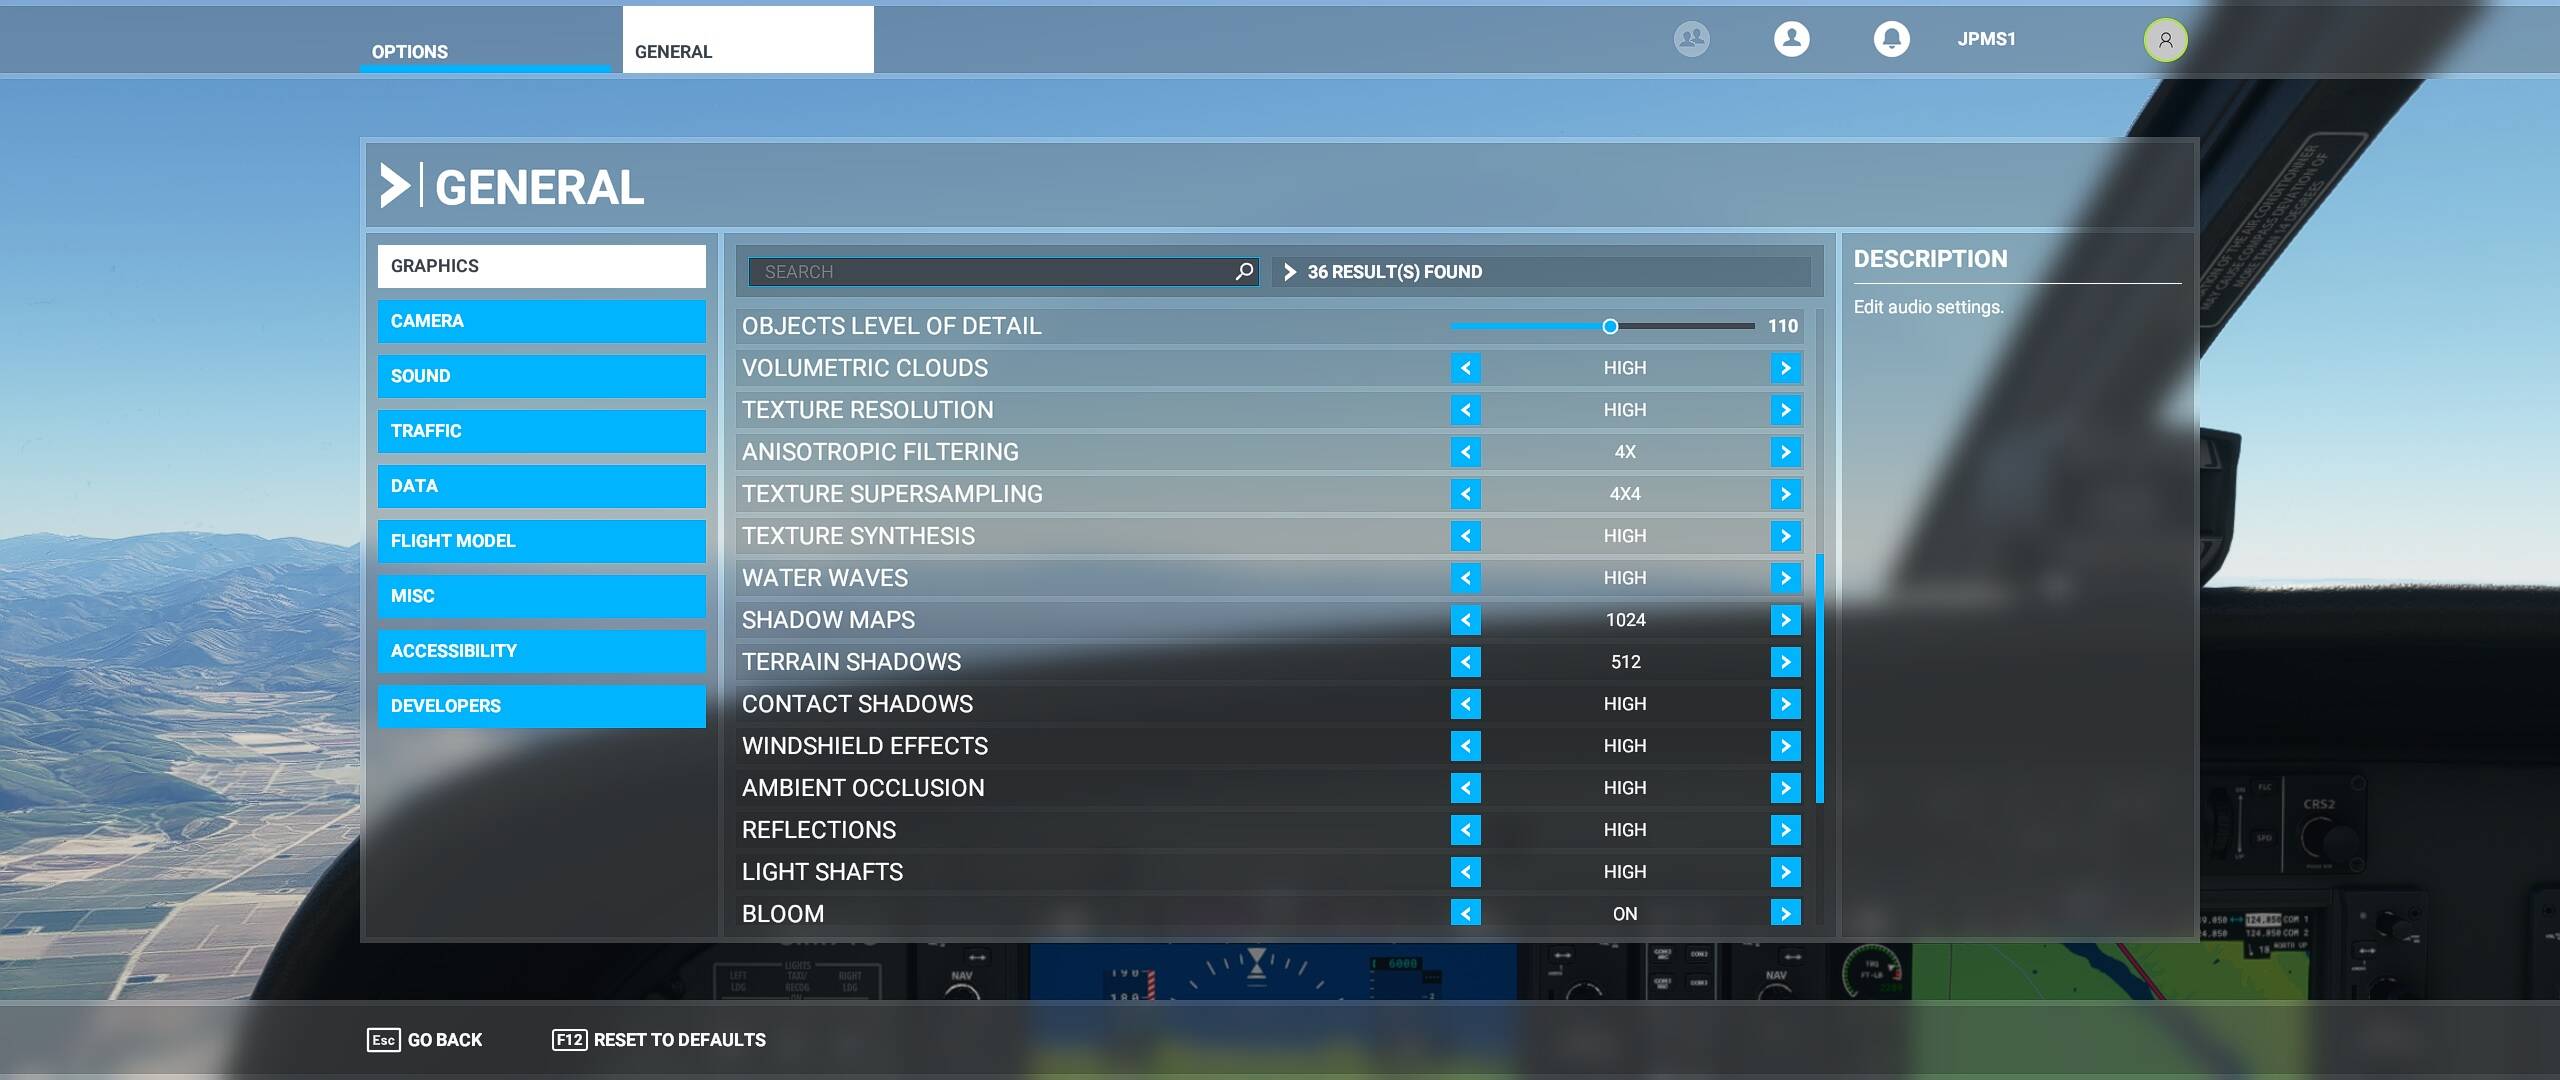Raise Shadow Maps using right arrow
Viewport: 2560px width, 1080px height.
(1785, 620)
